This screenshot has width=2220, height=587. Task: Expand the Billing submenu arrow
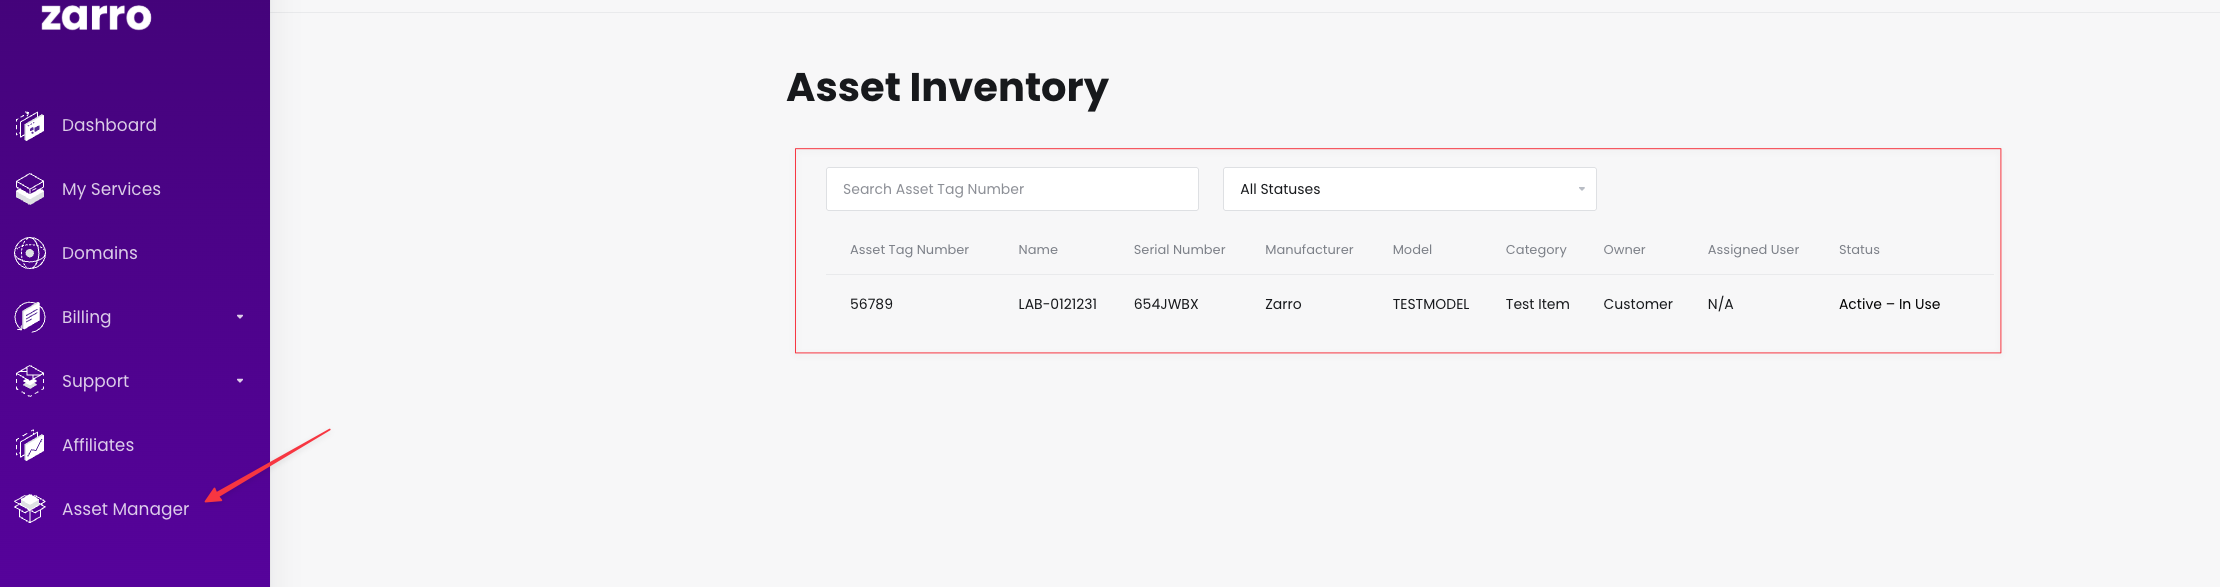click(240, 317)
